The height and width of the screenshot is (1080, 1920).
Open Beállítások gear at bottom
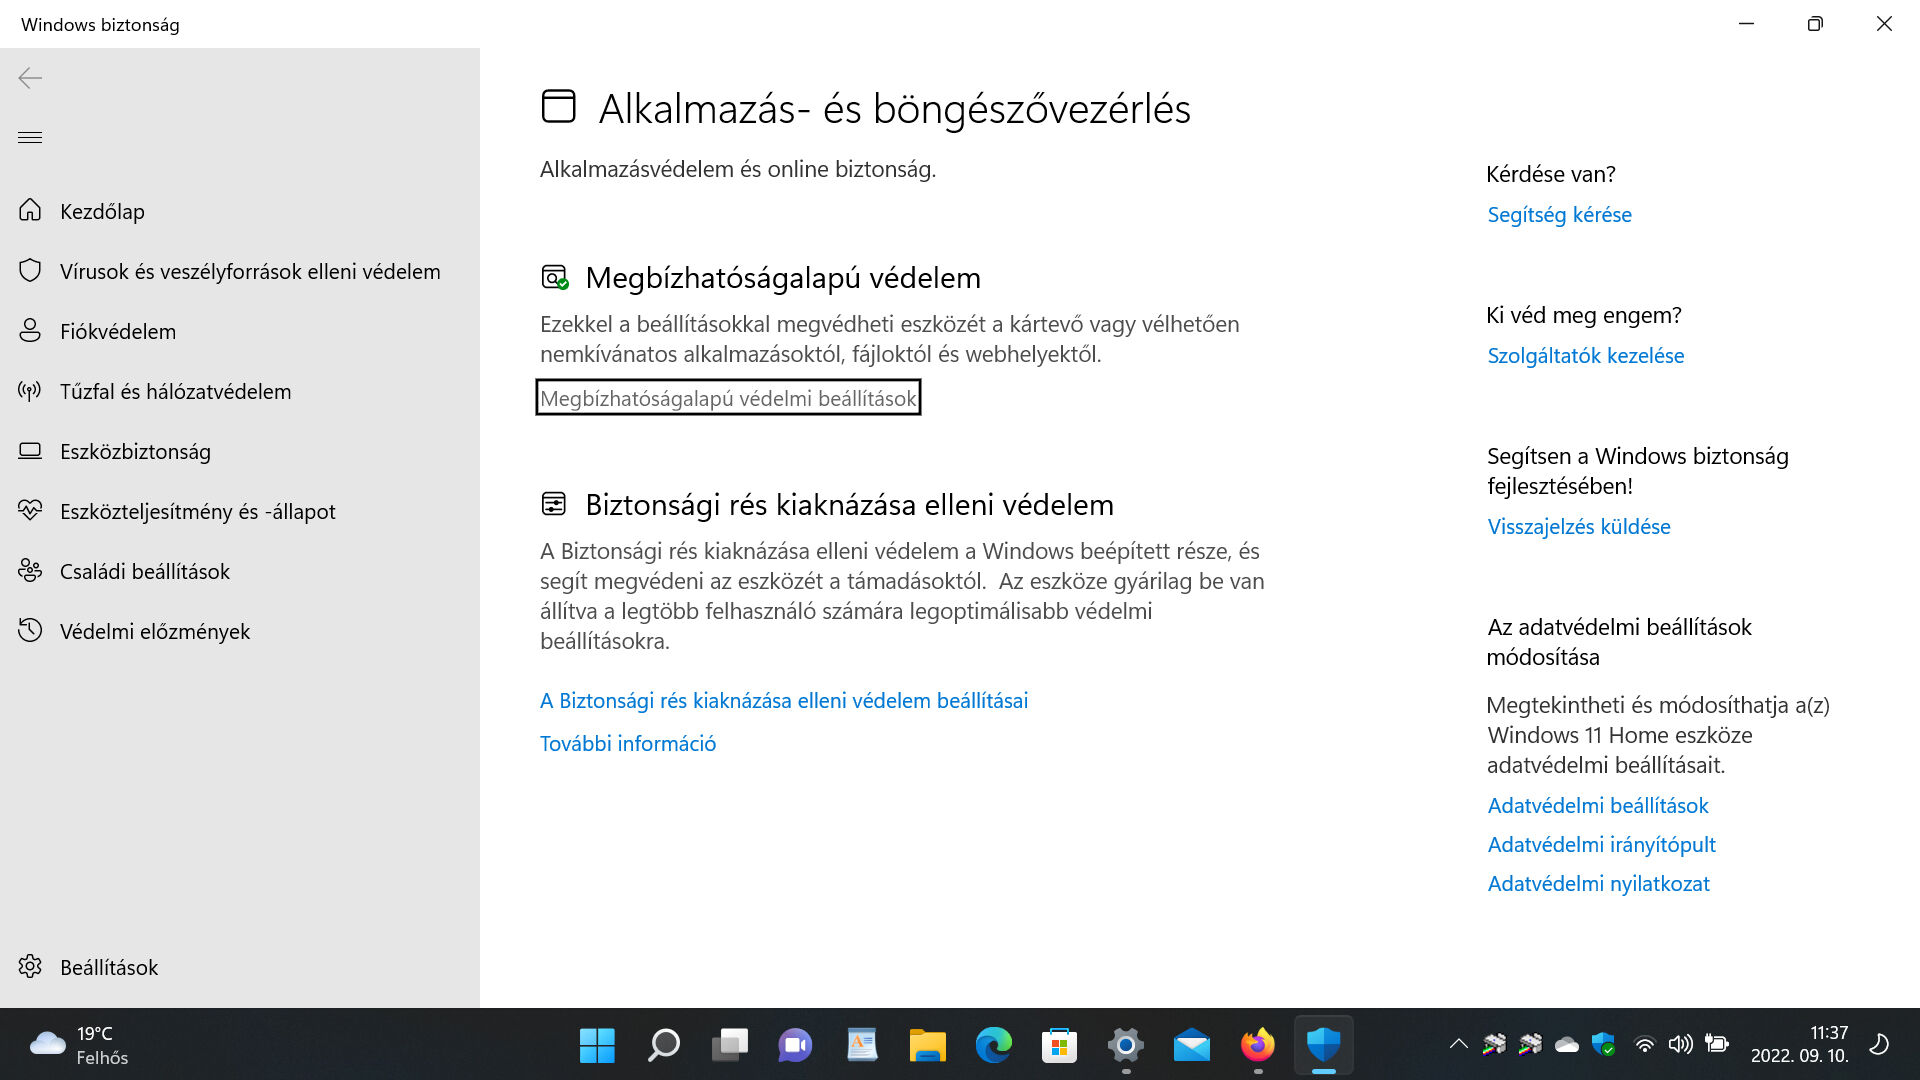31,967
